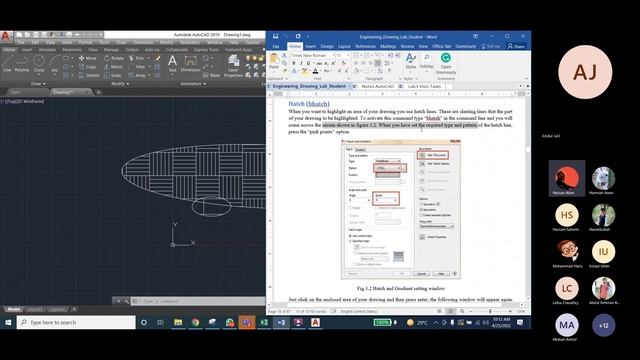Select the Text tool in Annotation panel

[x=173, y=64]
